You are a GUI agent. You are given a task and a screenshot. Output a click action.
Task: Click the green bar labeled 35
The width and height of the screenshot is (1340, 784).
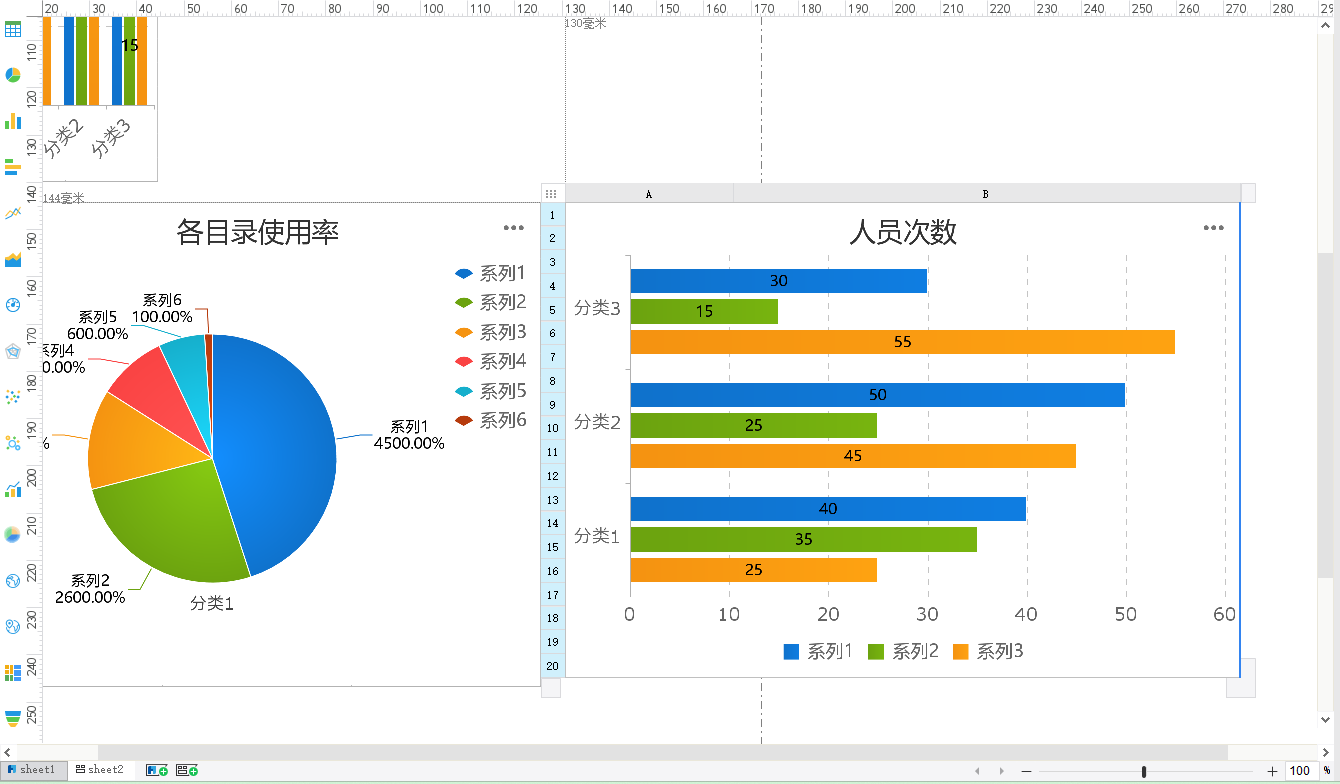click(x=803, y=540)
